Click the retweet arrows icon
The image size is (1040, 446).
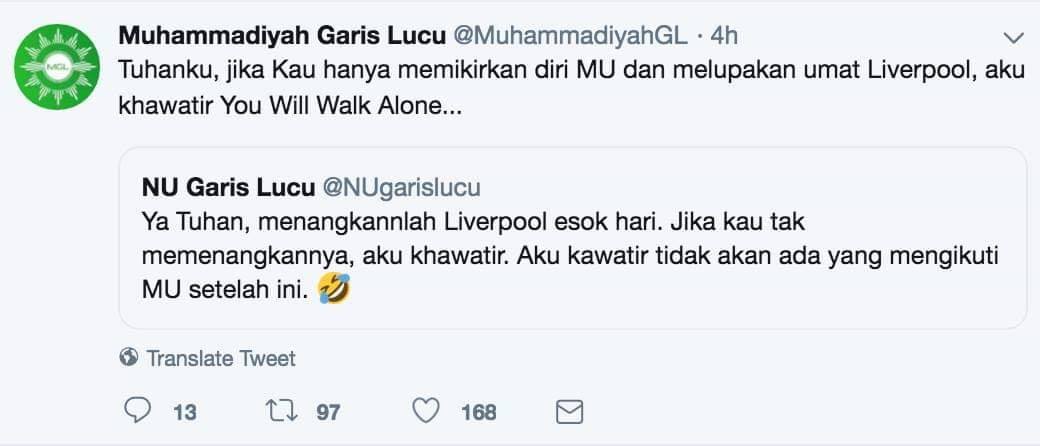(281, 411)
